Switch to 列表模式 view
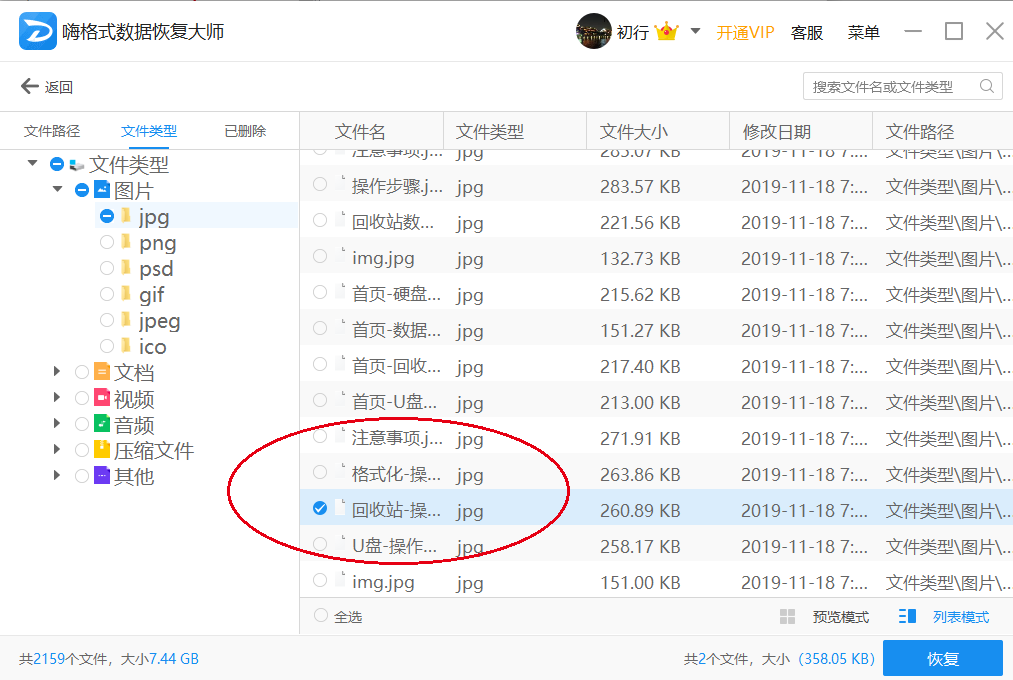 961,617
